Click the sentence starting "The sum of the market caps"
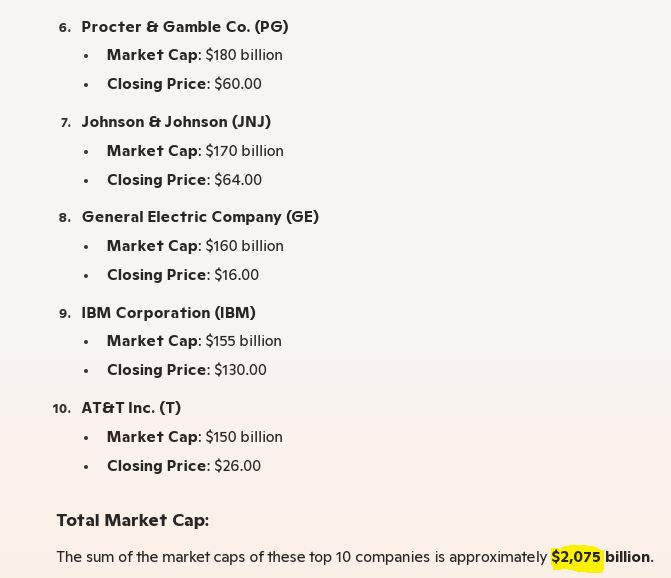 (300, 557)
